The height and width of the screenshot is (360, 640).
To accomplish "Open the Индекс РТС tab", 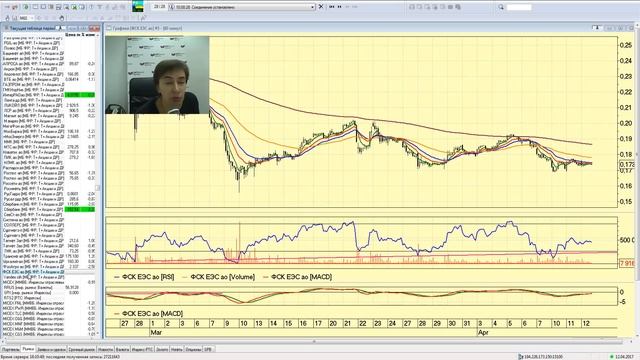I will click(142, 349).
